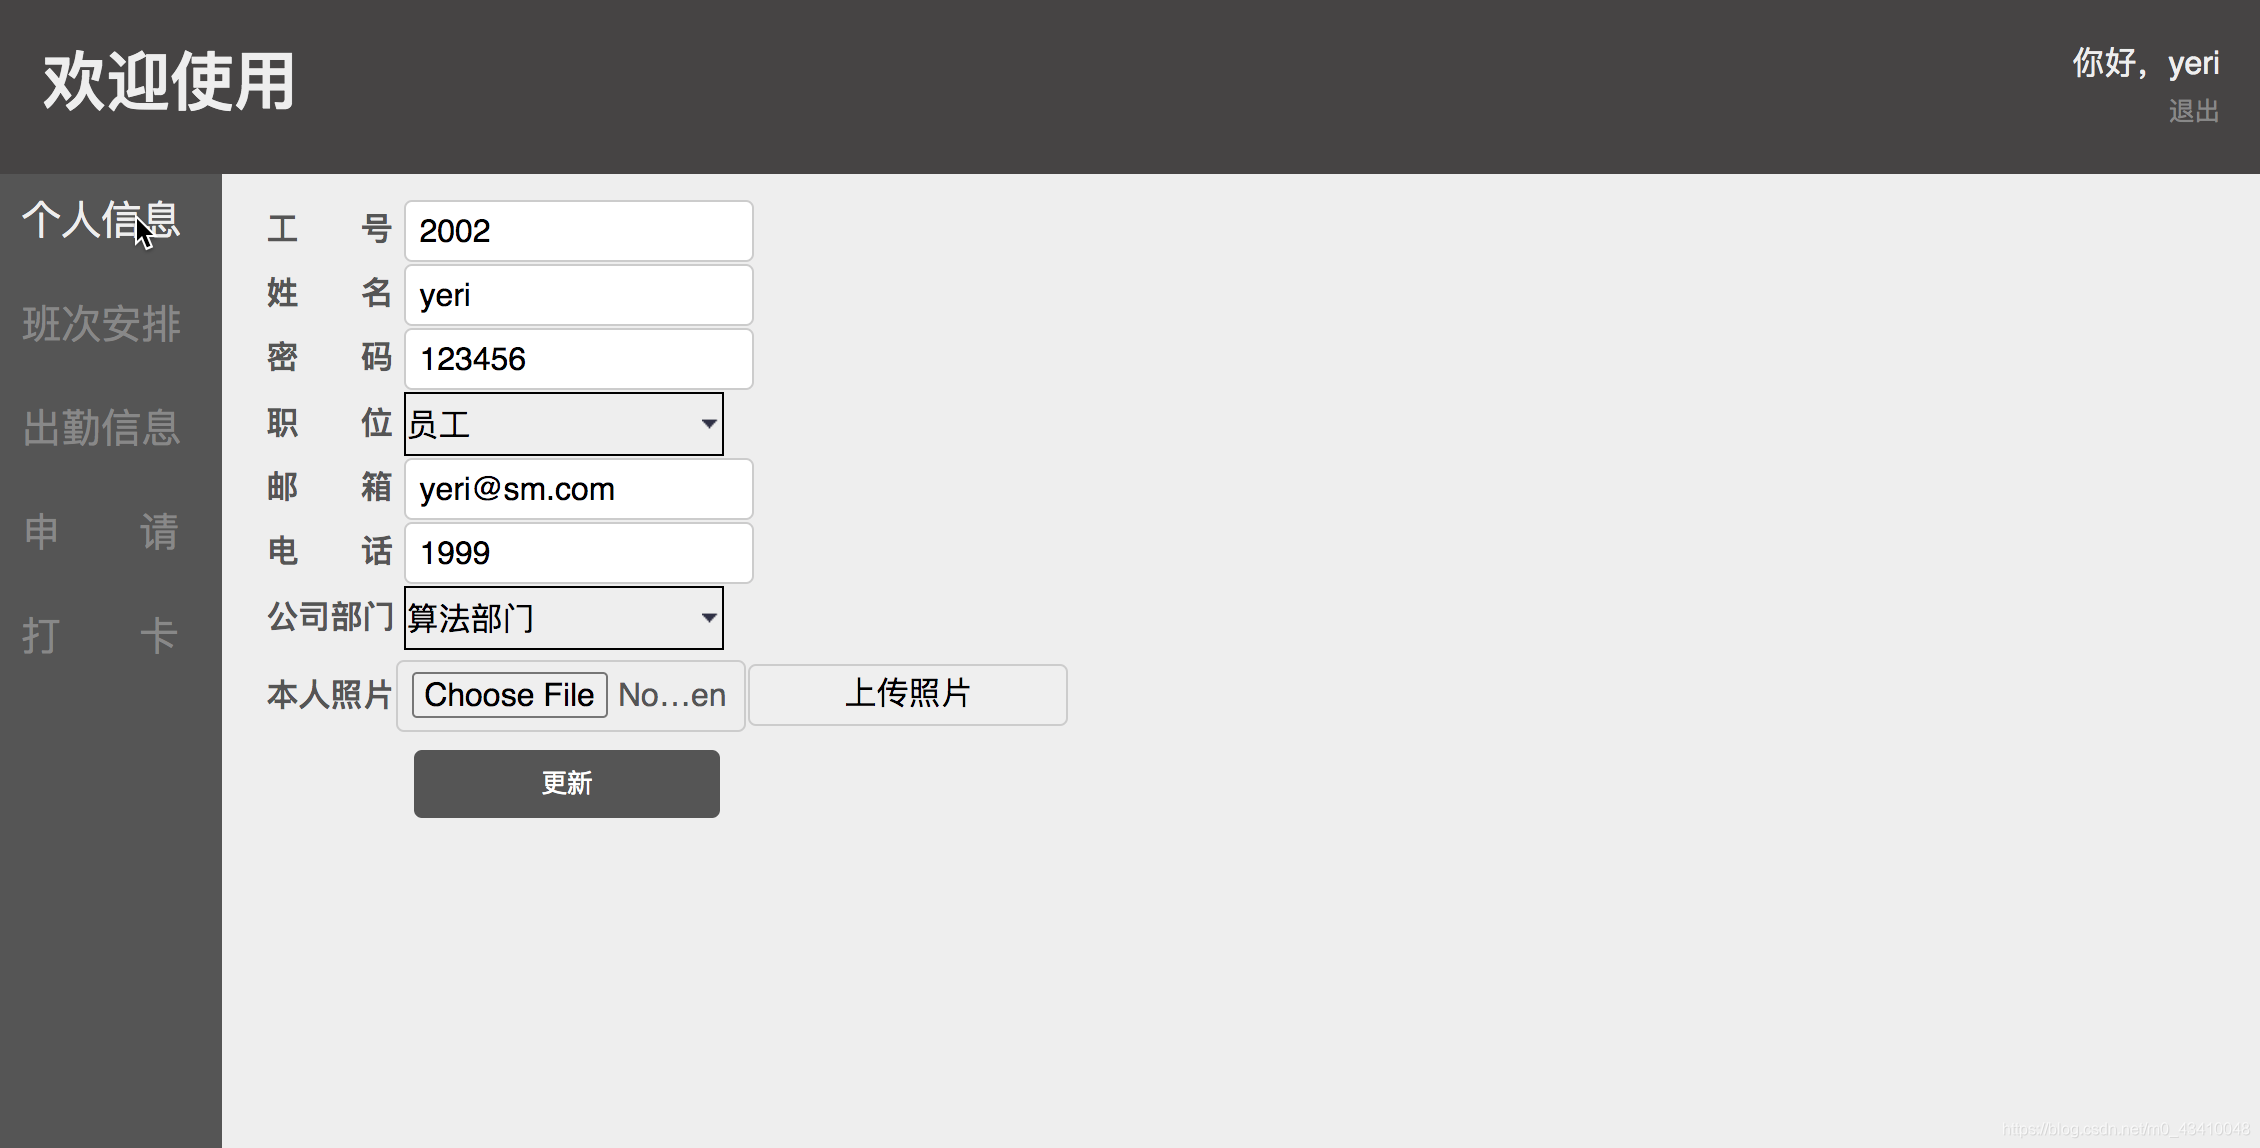2260x1148 pixels.
Task: Open the 打卡 sidebar section
Action: 101,636
